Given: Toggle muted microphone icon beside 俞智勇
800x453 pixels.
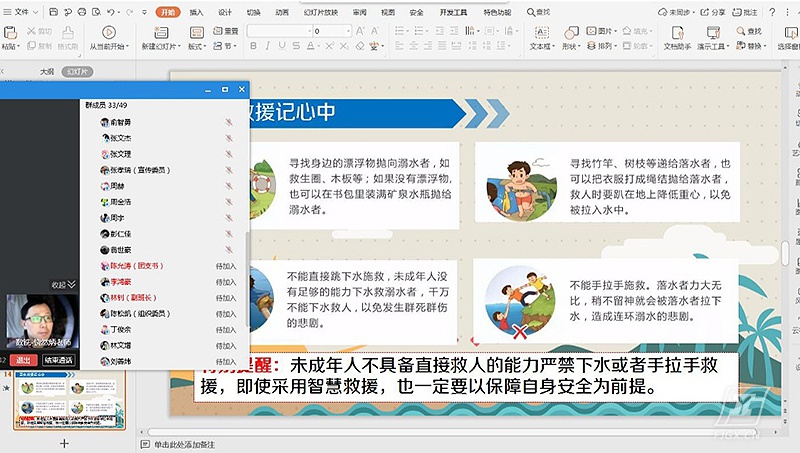Looking at the screenshot, I should (x=229, y=121).
